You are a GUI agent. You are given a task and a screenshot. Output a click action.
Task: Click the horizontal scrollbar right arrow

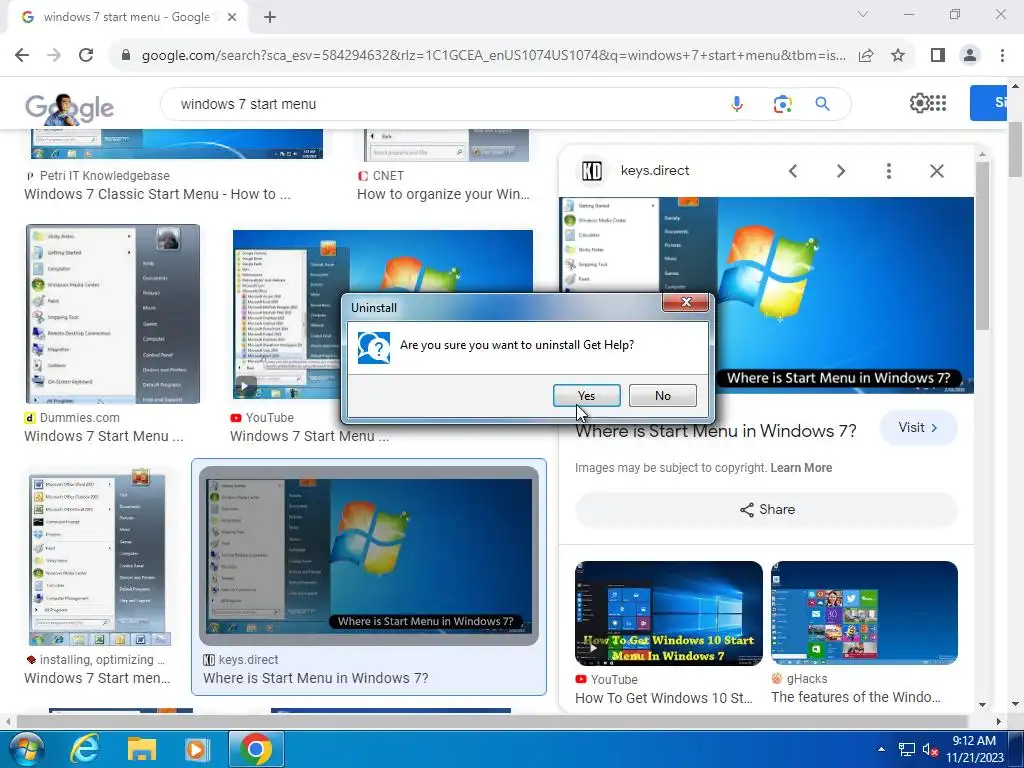point(999,722)
